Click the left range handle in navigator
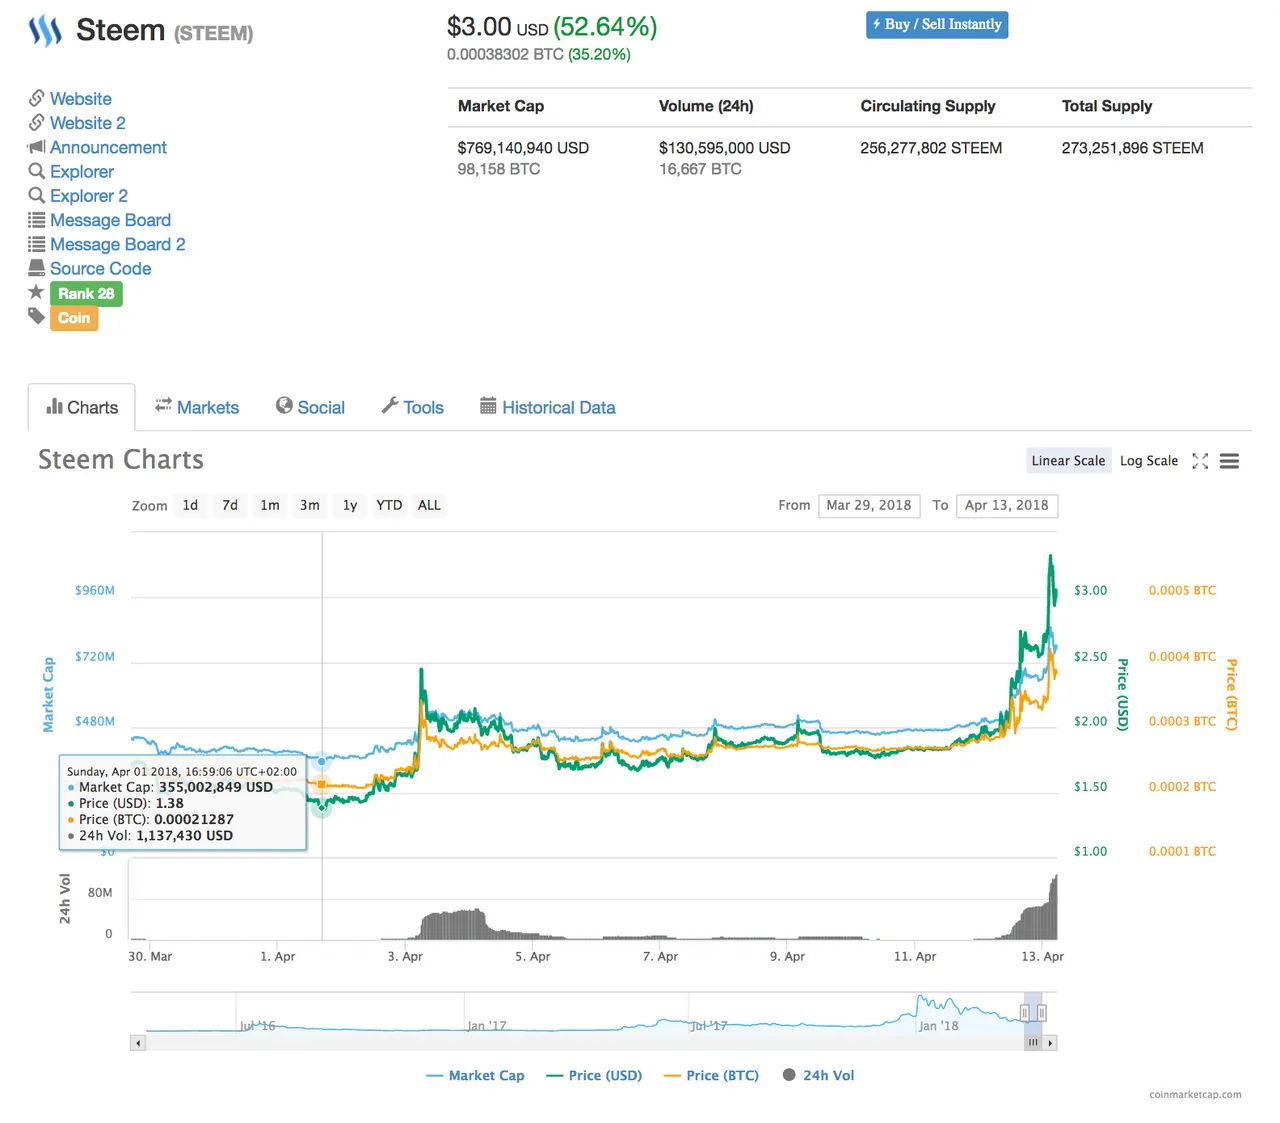The image size is (1280, 1123). point(1024,1013)
